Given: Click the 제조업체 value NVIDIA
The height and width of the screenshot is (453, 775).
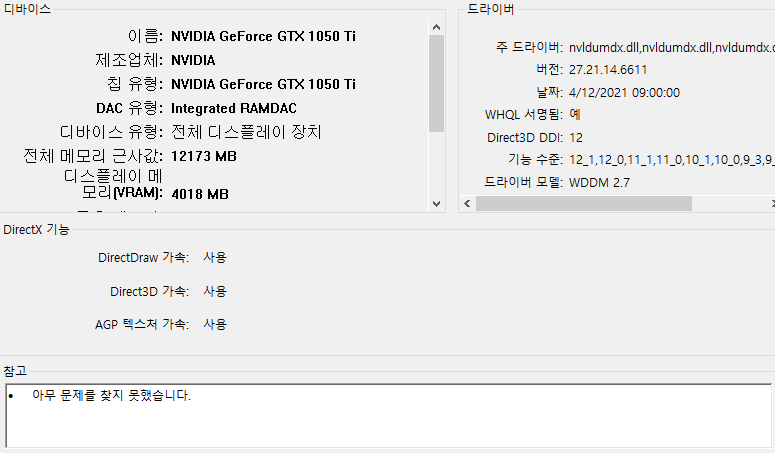Looking at the screenshot, I should [193, 60].
